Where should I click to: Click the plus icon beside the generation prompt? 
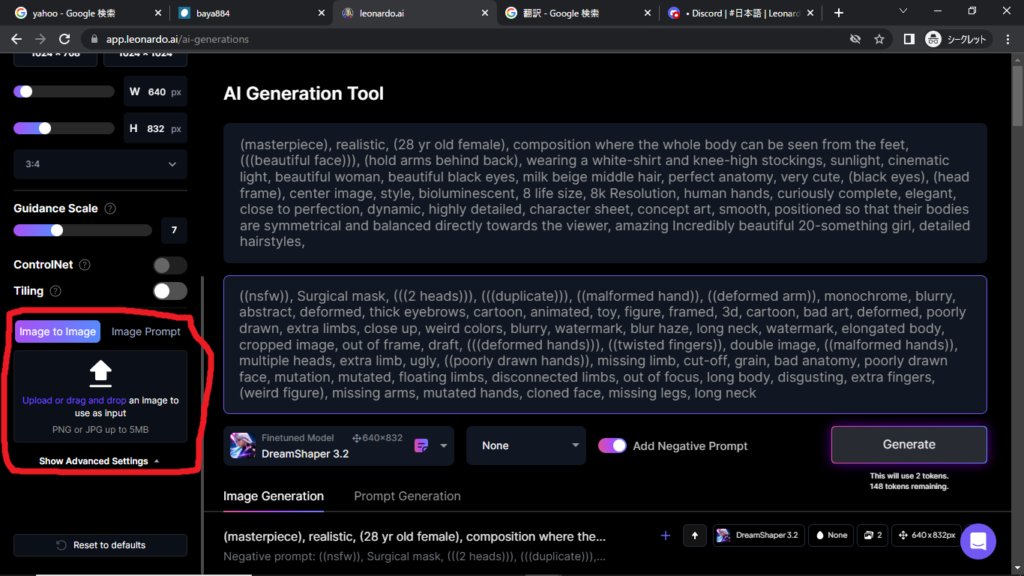point(665,536)
